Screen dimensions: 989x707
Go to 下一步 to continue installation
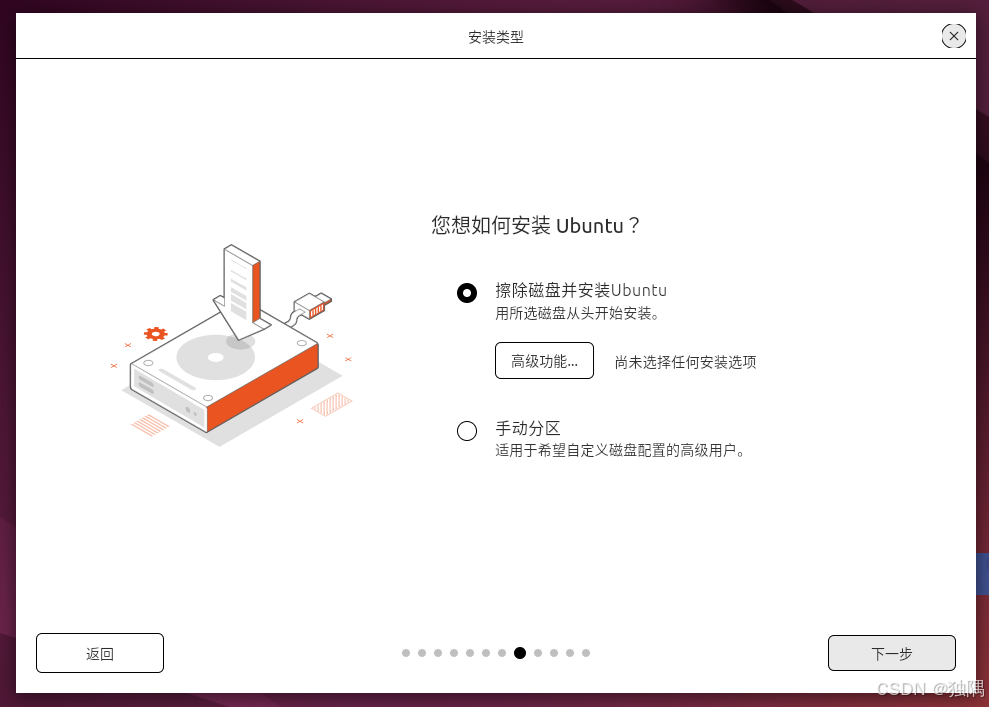[x=891, y=653]
